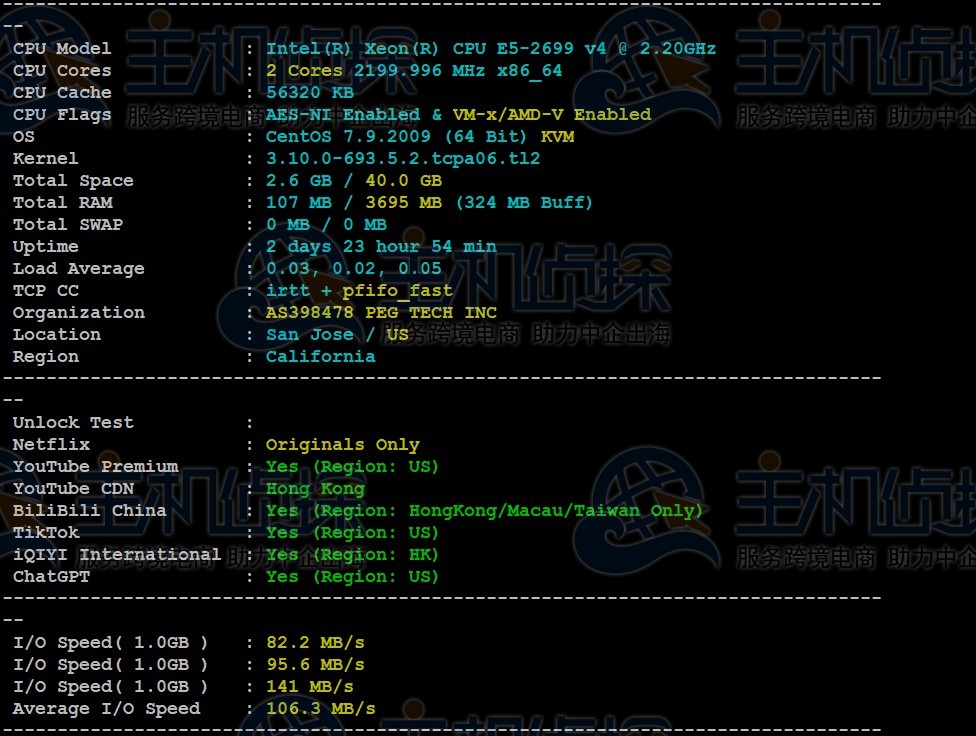Select the Kernel label

(x=45, y=159)
